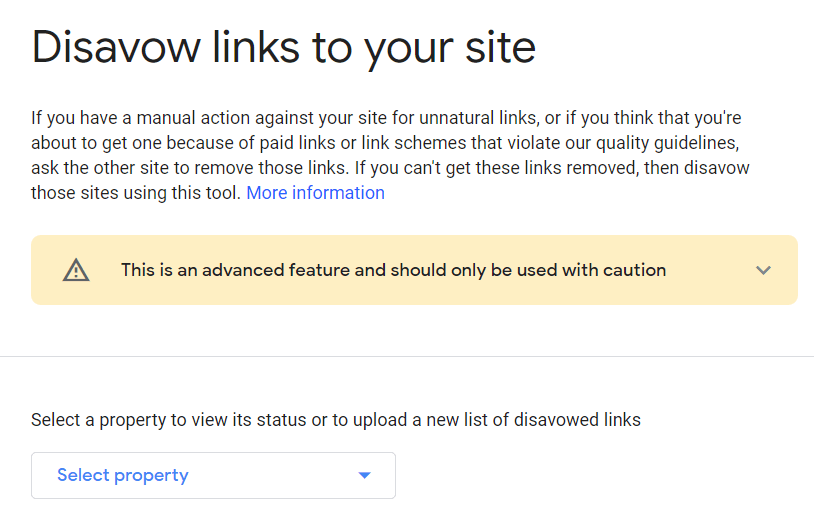Open the Select property dropdown

coord(213,475)
